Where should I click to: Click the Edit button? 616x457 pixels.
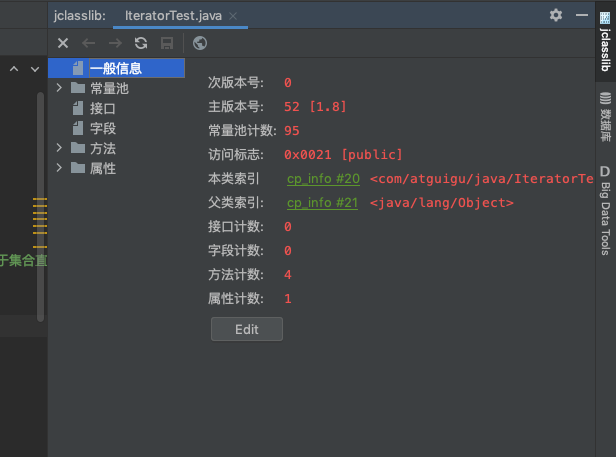pos(247,329)
